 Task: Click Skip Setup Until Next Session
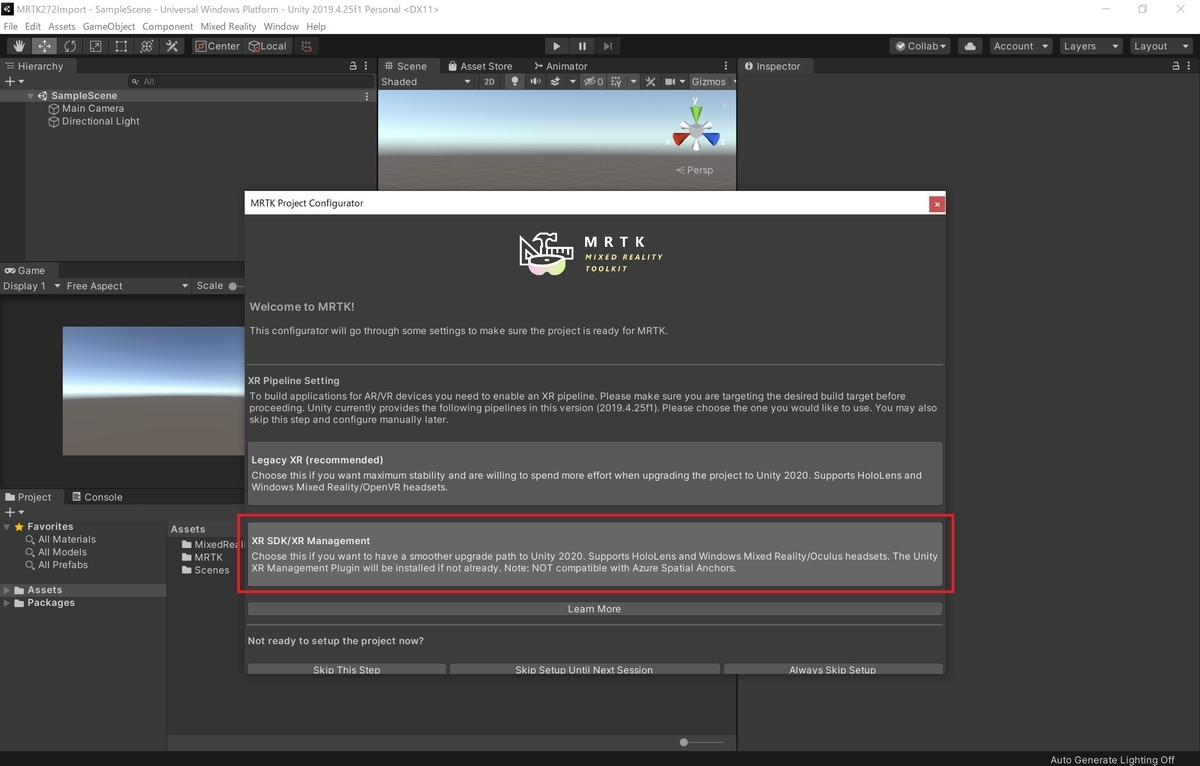[x=584, y=669]
